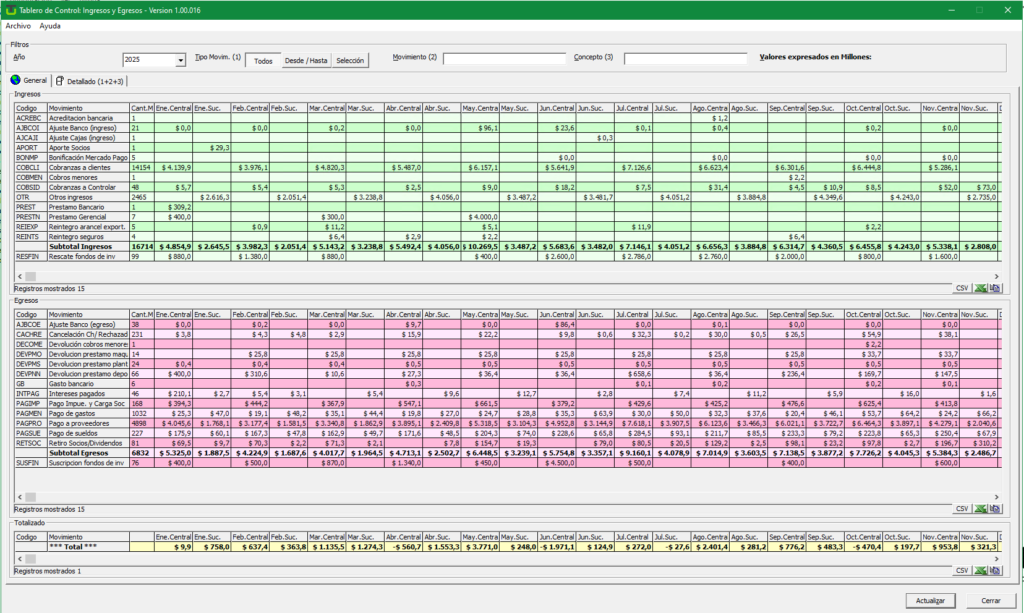Image resolution: width=1024 pixels, height=613 pixels.
Task: Open the Archivo menu
Action: (x=18, y=25)
